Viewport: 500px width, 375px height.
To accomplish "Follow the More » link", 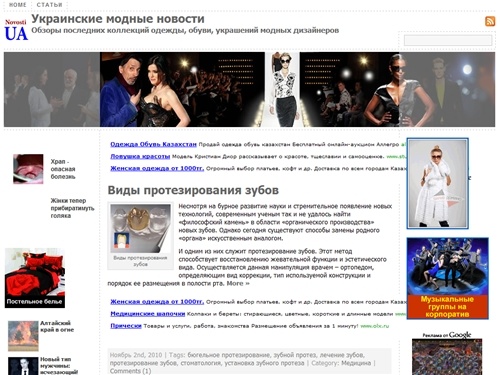I will click(238, 284).
